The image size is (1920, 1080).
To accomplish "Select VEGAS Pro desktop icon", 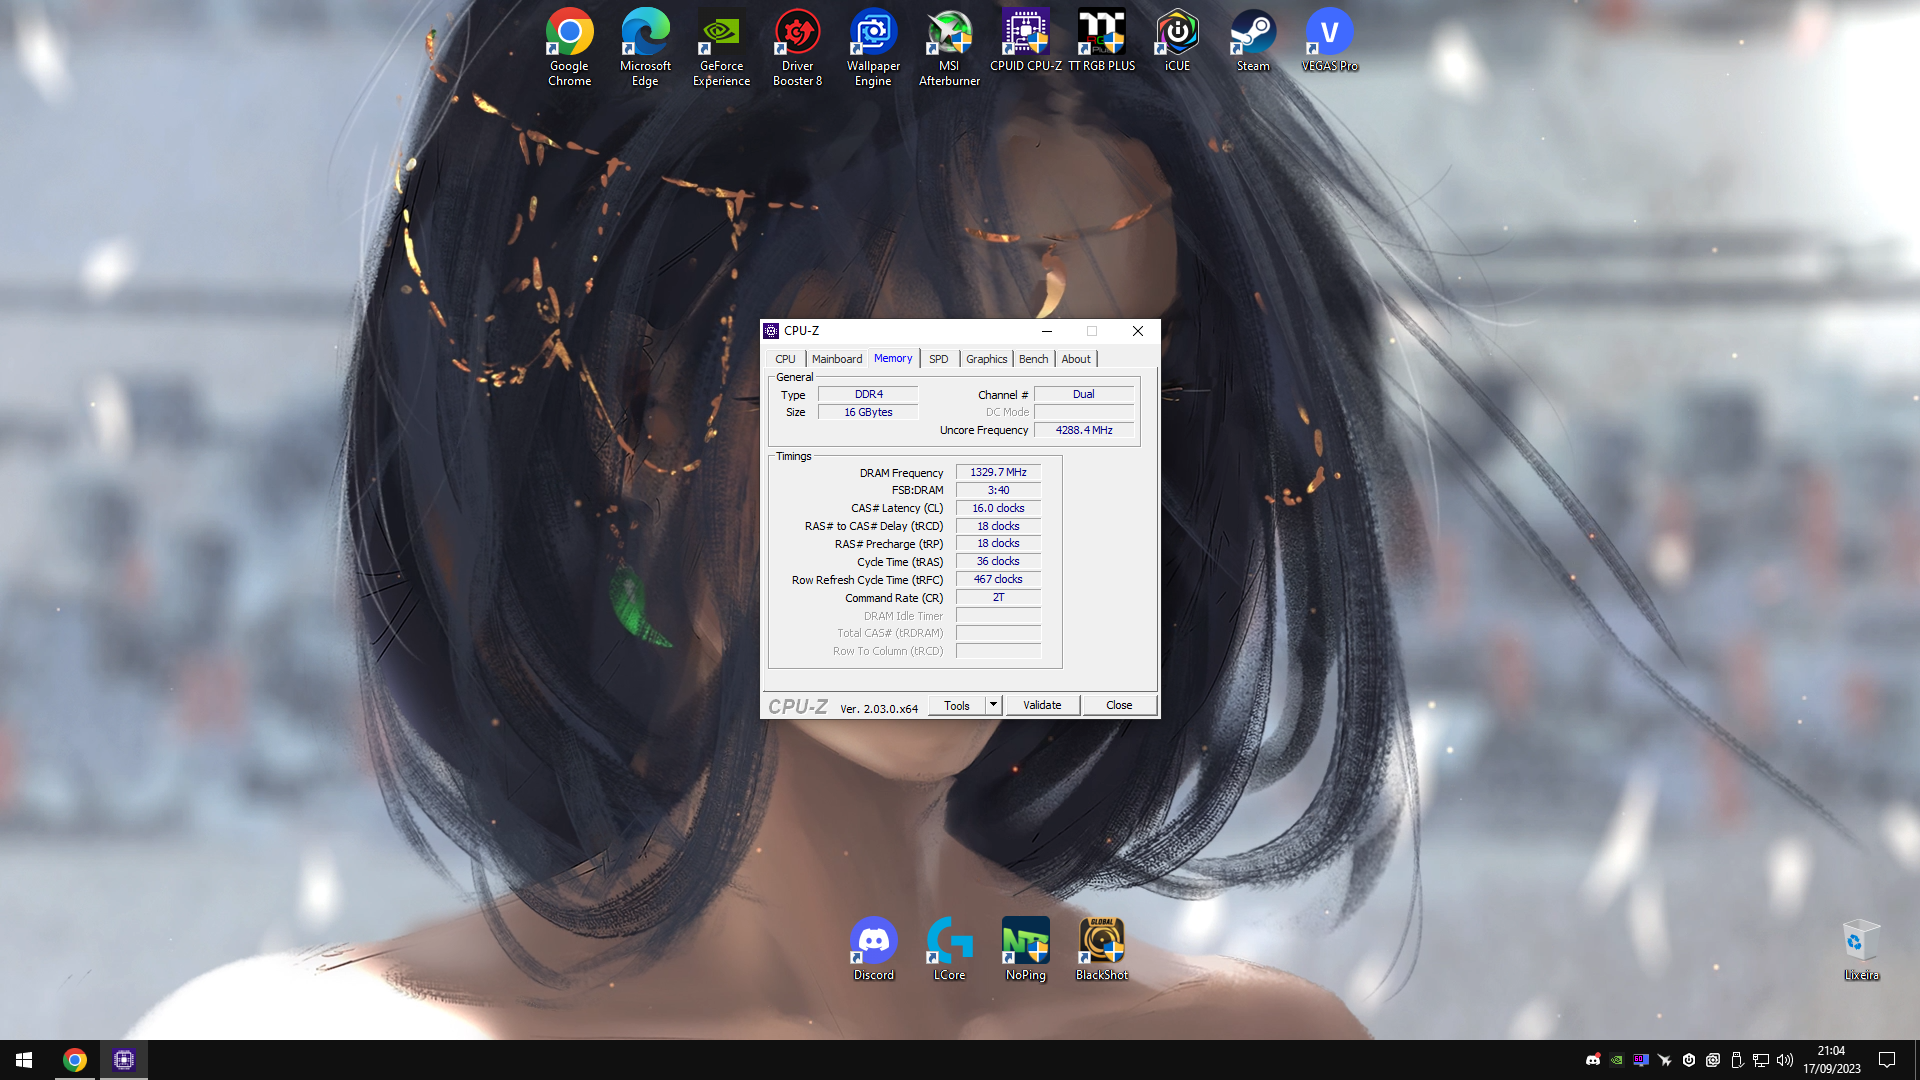I will (1329, 40).
